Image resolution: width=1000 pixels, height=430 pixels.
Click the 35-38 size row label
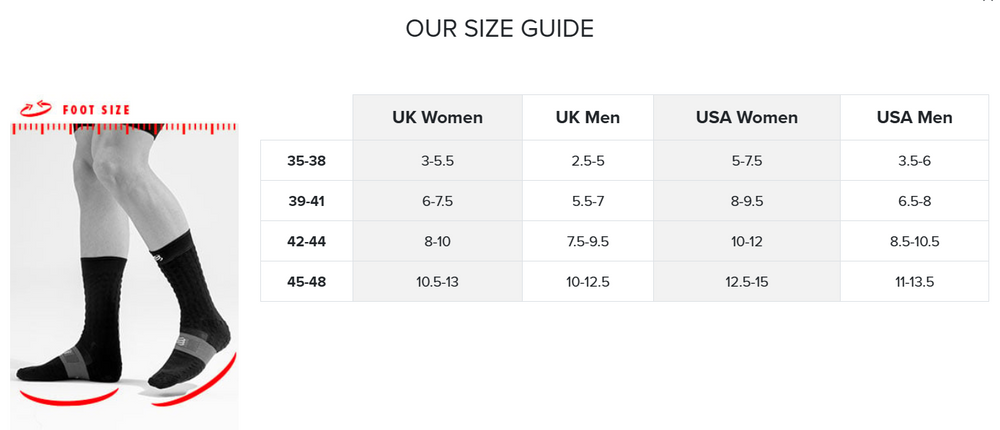pos(306,160)
